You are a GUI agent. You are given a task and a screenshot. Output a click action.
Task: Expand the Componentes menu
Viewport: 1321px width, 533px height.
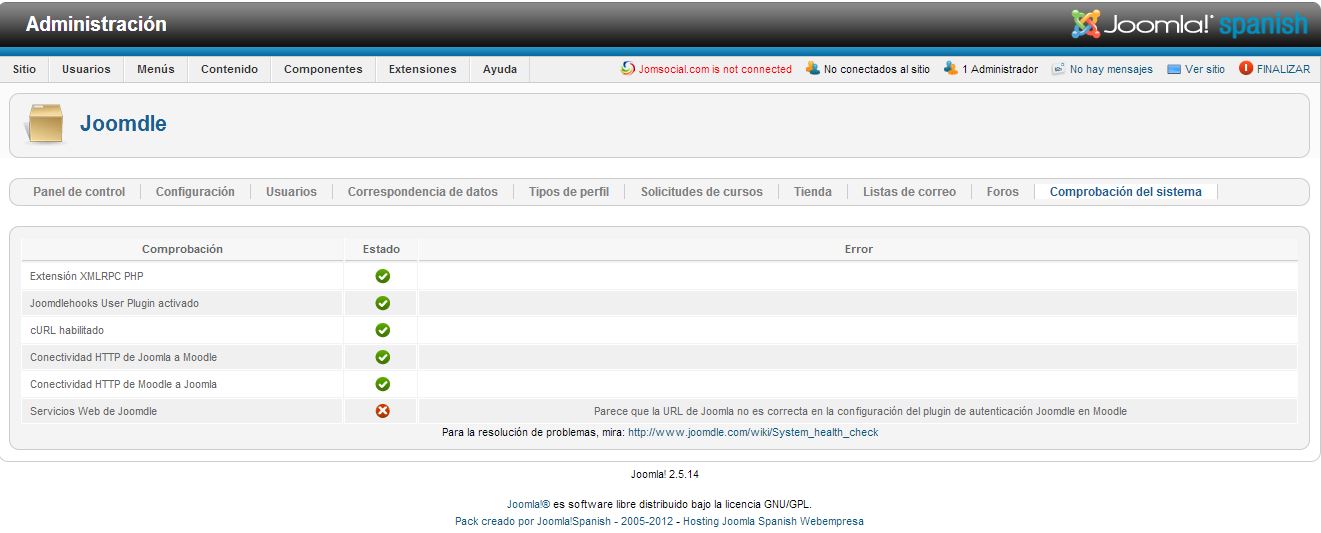point(323,69)
